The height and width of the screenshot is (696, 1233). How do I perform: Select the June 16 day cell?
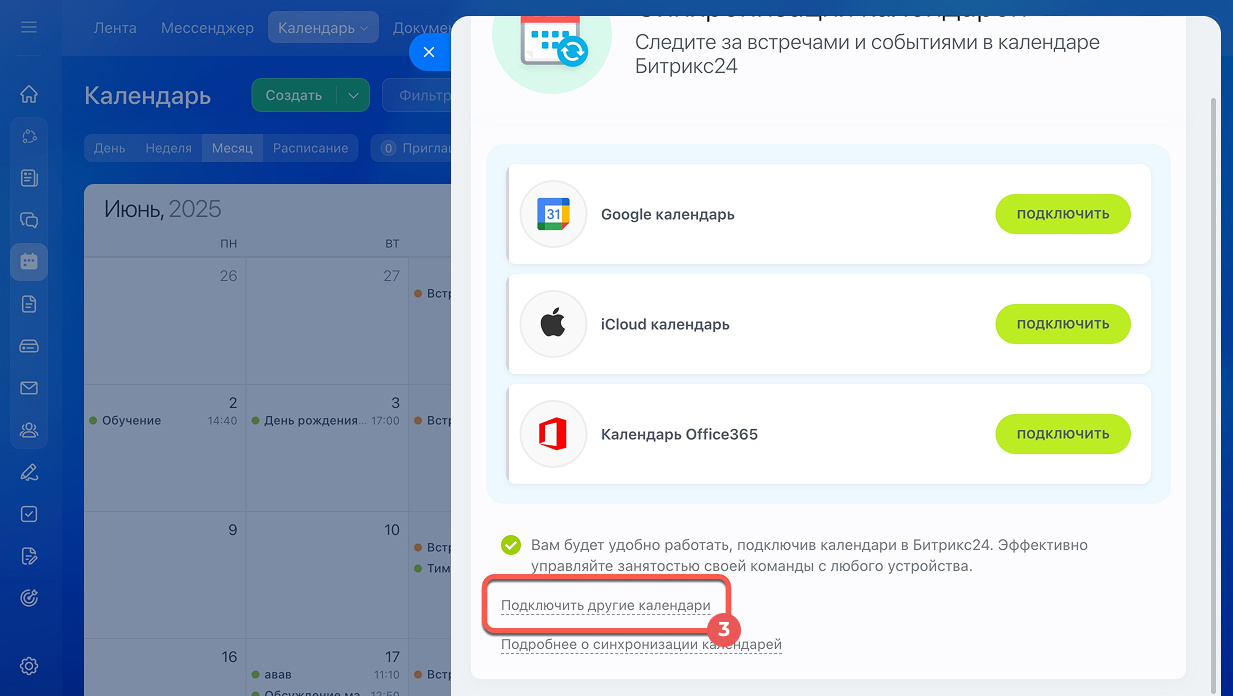click(165, 667)
